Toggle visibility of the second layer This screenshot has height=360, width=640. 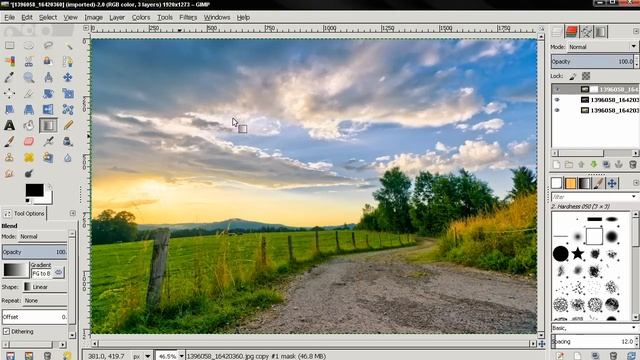557,100
